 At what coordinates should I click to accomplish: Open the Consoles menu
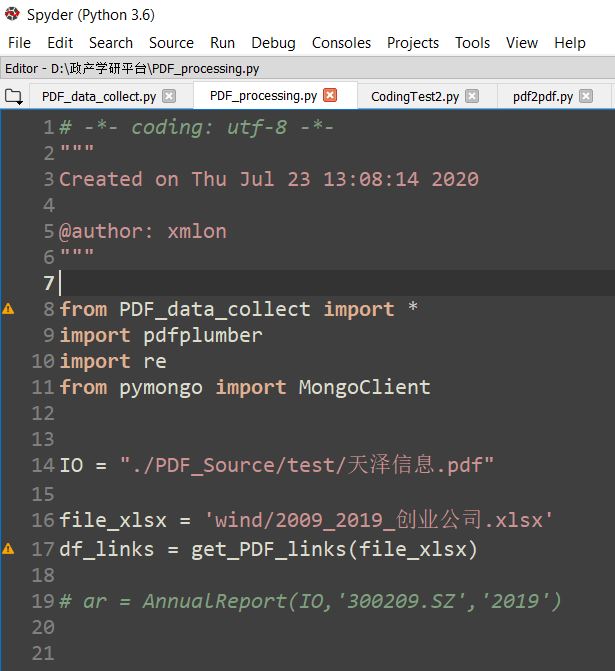pyautogui.click(x=341, y=43)
